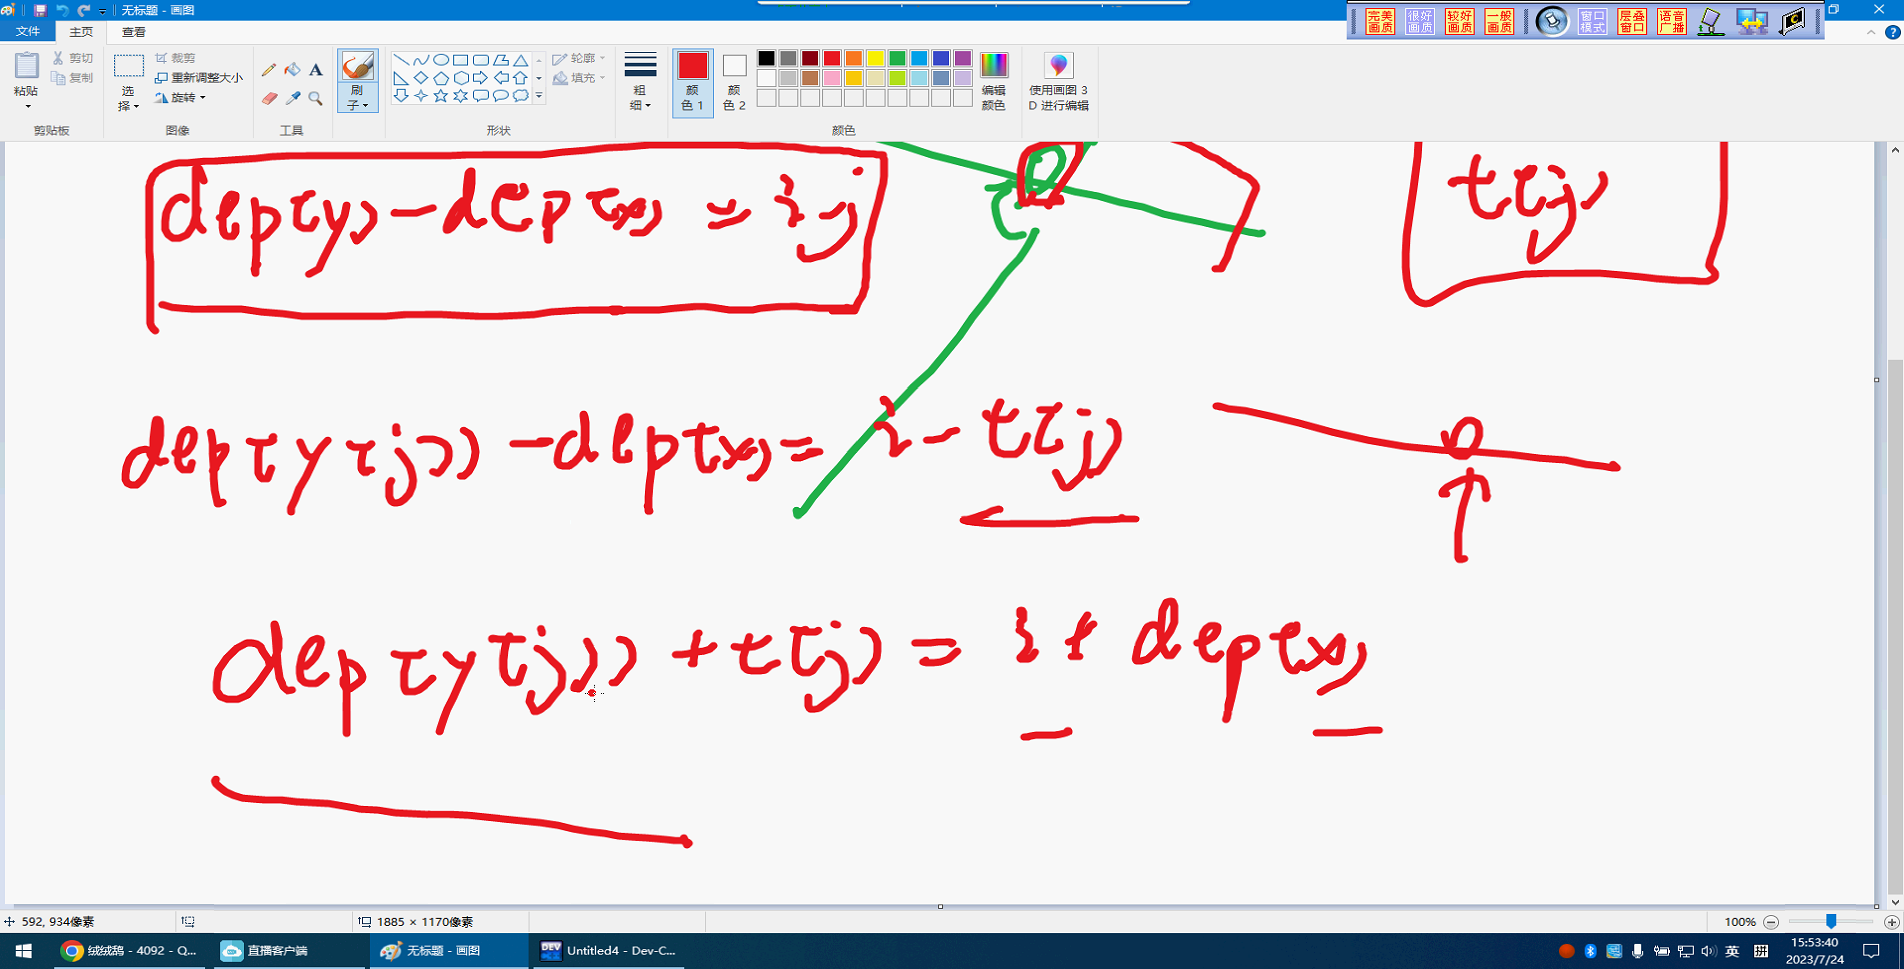This screenshot has width=1904, height=969.
Task: Switch to Chrome window in taskbar
Action: pyautogui.click(x=130, y=951)
